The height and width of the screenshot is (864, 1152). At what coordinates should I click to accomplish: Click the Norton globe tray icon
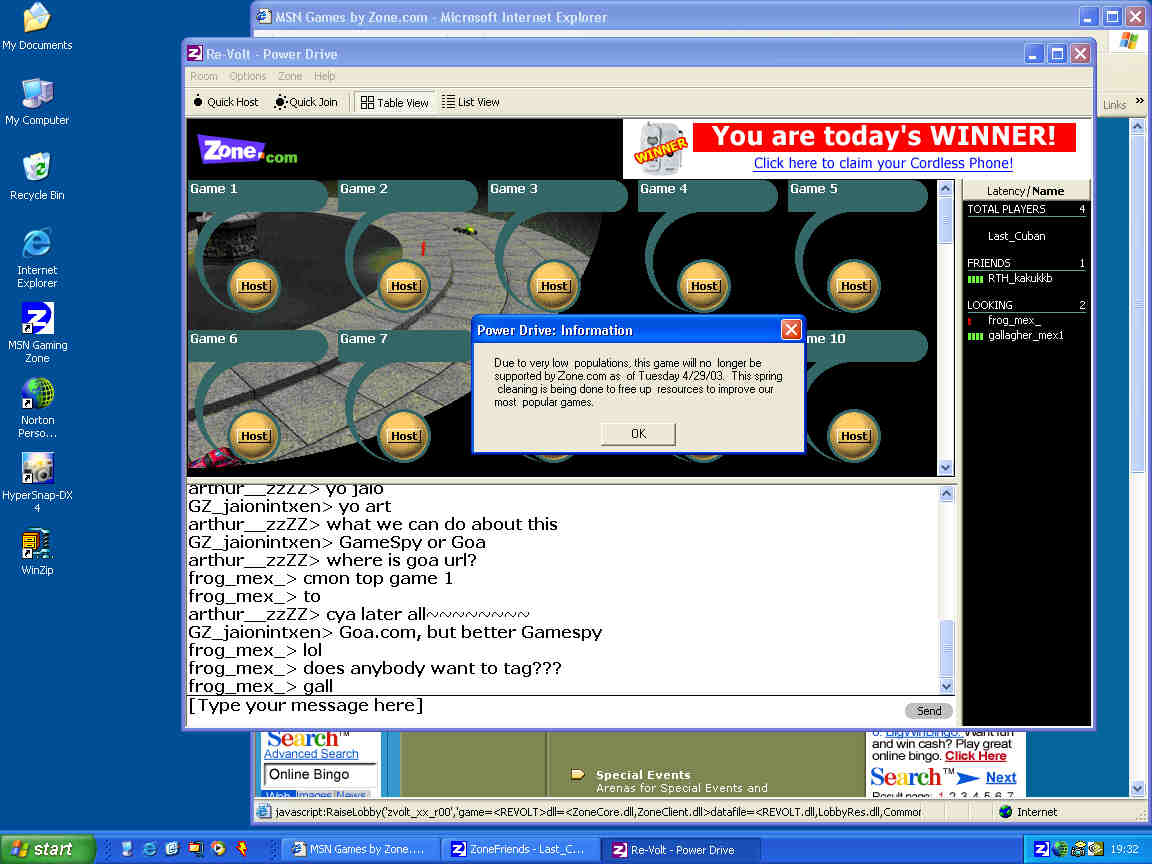1059,849
